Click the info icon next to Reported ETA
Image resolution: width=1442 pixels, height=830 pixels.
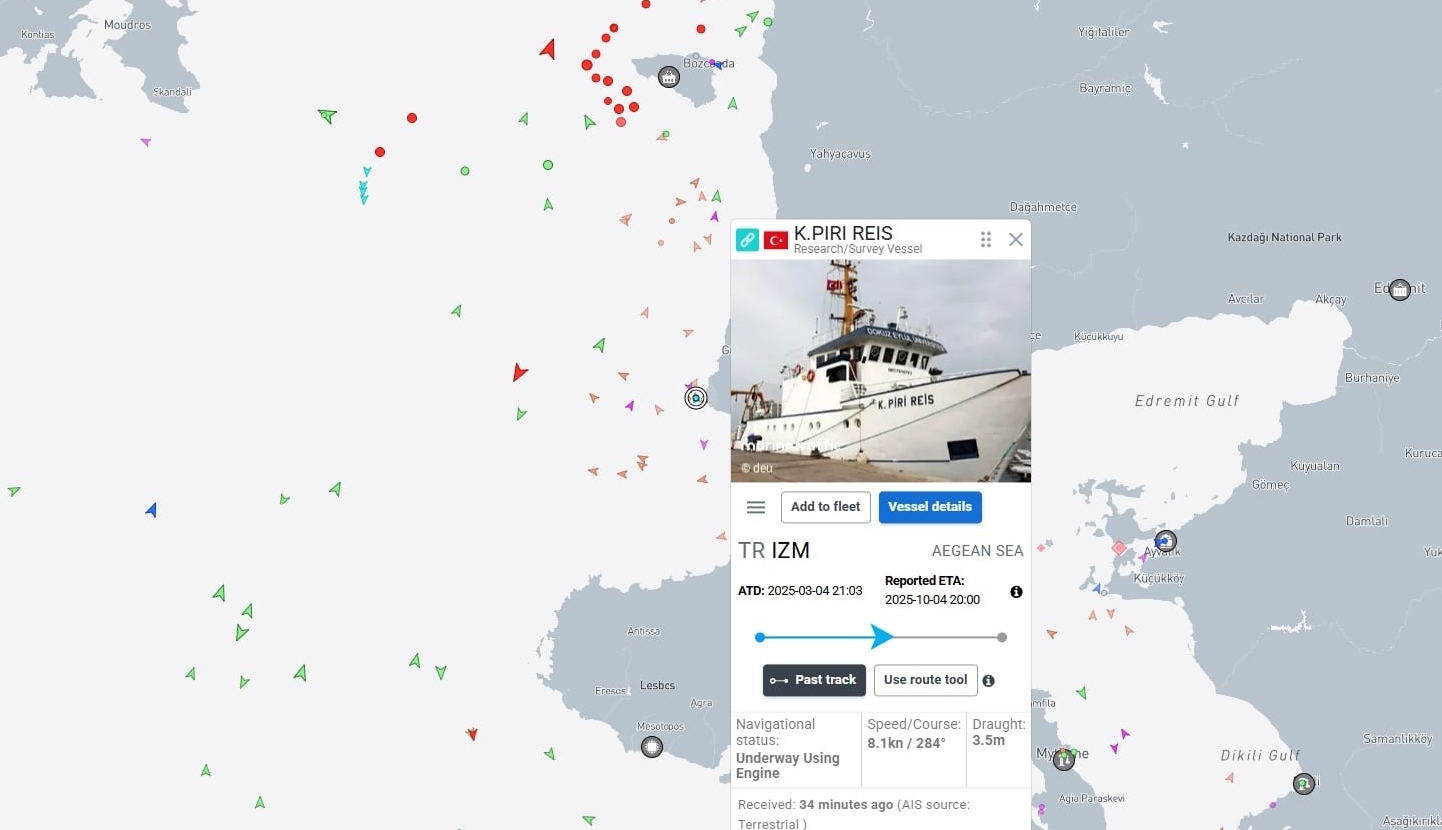click(x=1016, y=592)
